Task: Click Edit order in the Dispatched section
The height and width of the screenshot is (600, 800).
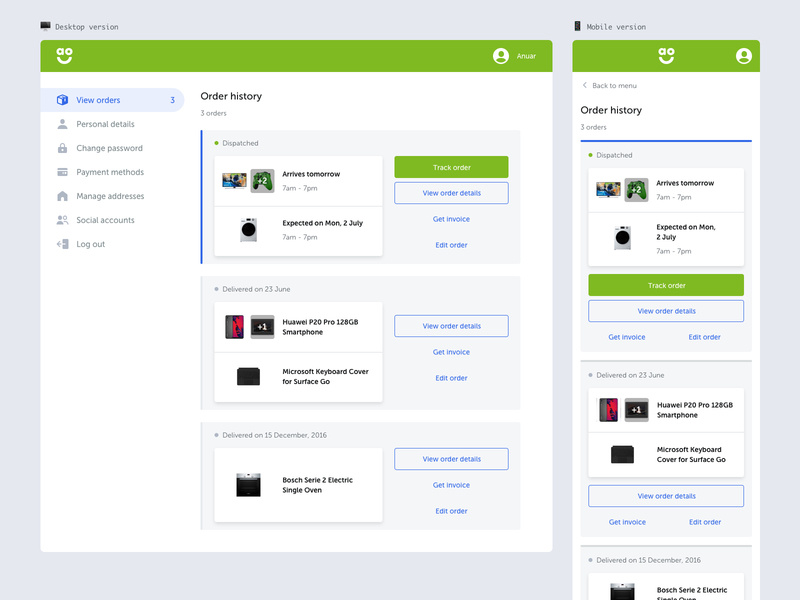Action: [x=452, y=244]
